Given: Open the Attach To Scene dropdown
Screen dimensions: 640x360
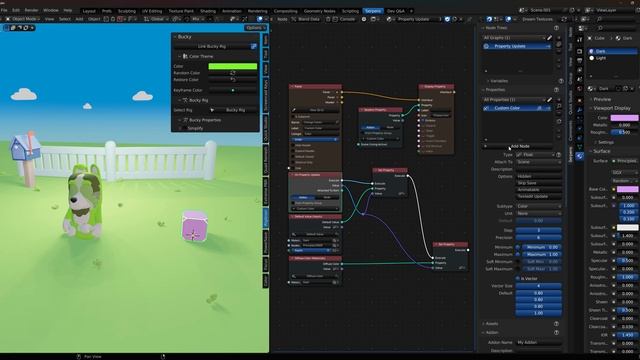Looking at the screenshot, I should 538,162.
